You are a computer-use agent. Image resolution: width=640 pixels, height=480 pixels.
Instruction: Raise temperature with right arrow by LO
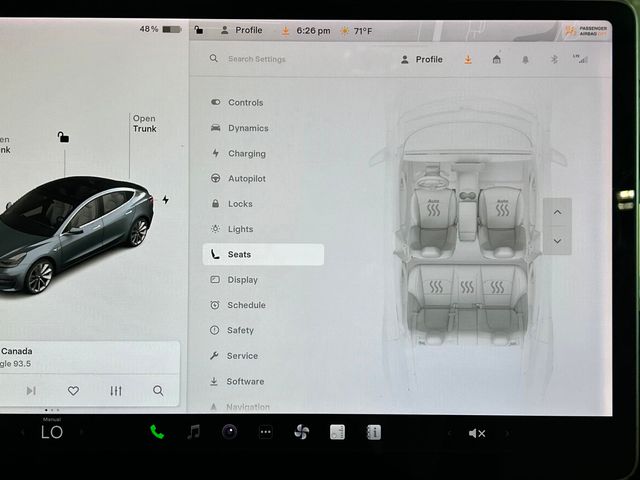pos(82,432)
